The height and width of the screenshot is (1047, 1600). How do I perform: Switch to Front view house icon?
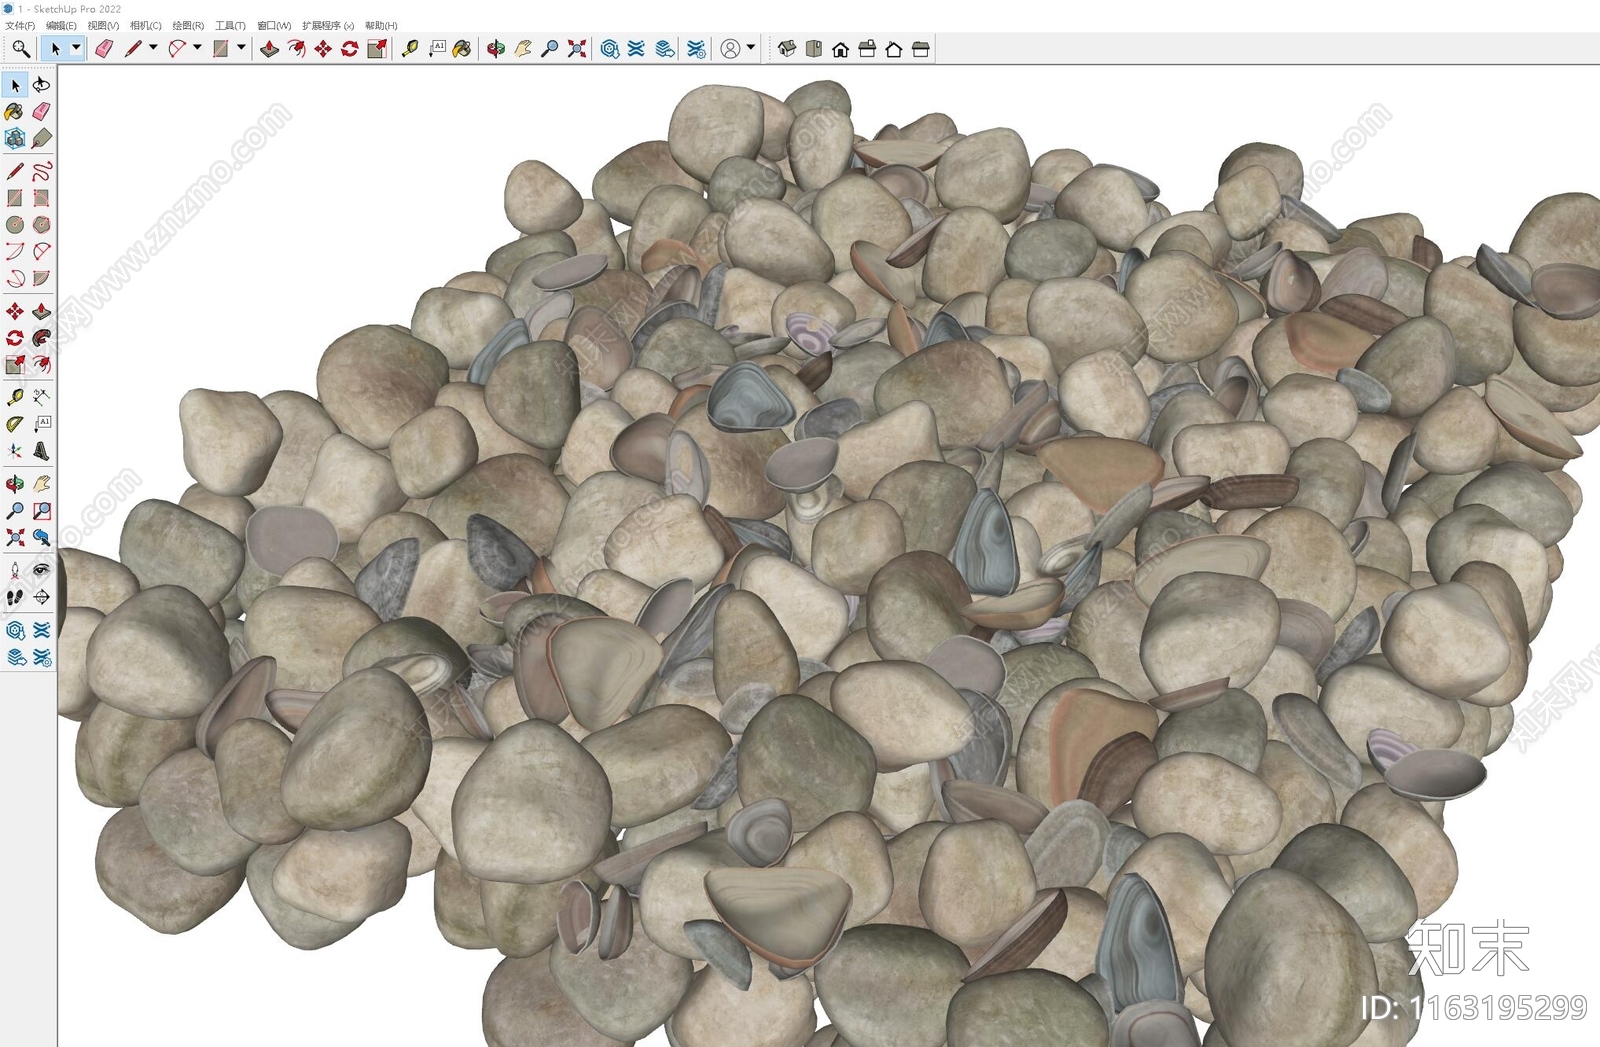coord(841,48)
